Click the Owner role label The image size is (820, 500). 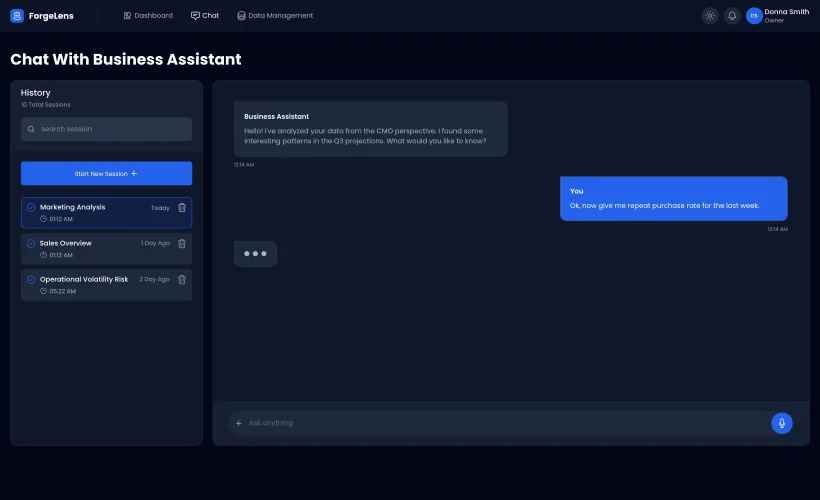pyautogui.click(x=774, y=21)
